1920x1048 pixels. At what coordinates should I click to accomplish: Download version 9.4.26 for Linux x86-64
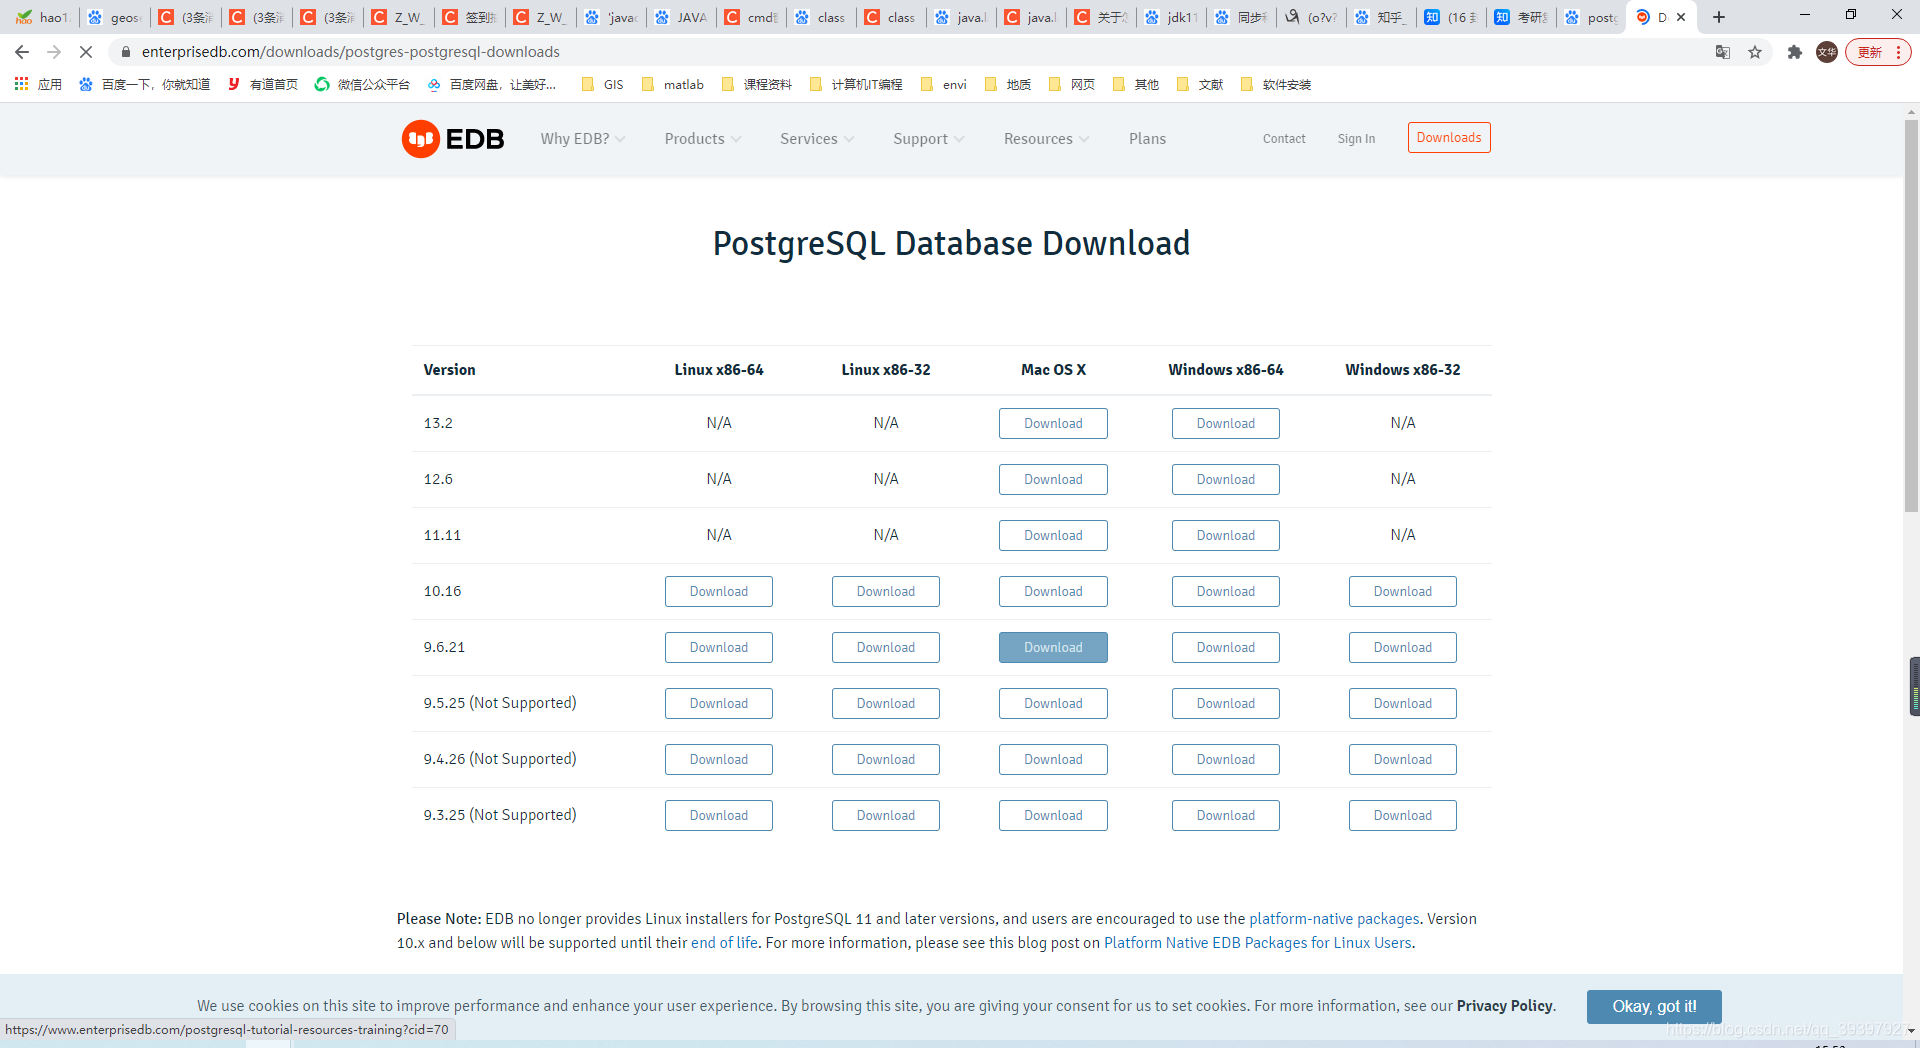click(719, 759)
